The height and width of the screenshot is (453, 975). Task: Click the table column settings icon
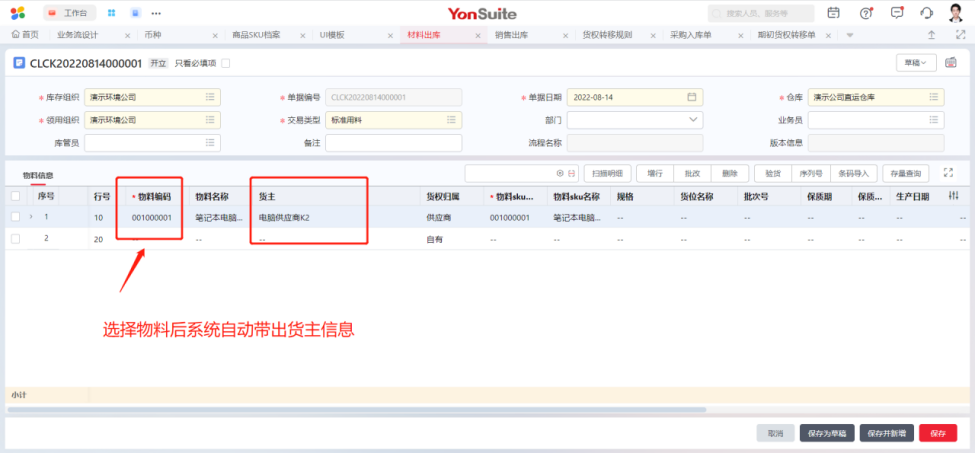coord(953,196)
